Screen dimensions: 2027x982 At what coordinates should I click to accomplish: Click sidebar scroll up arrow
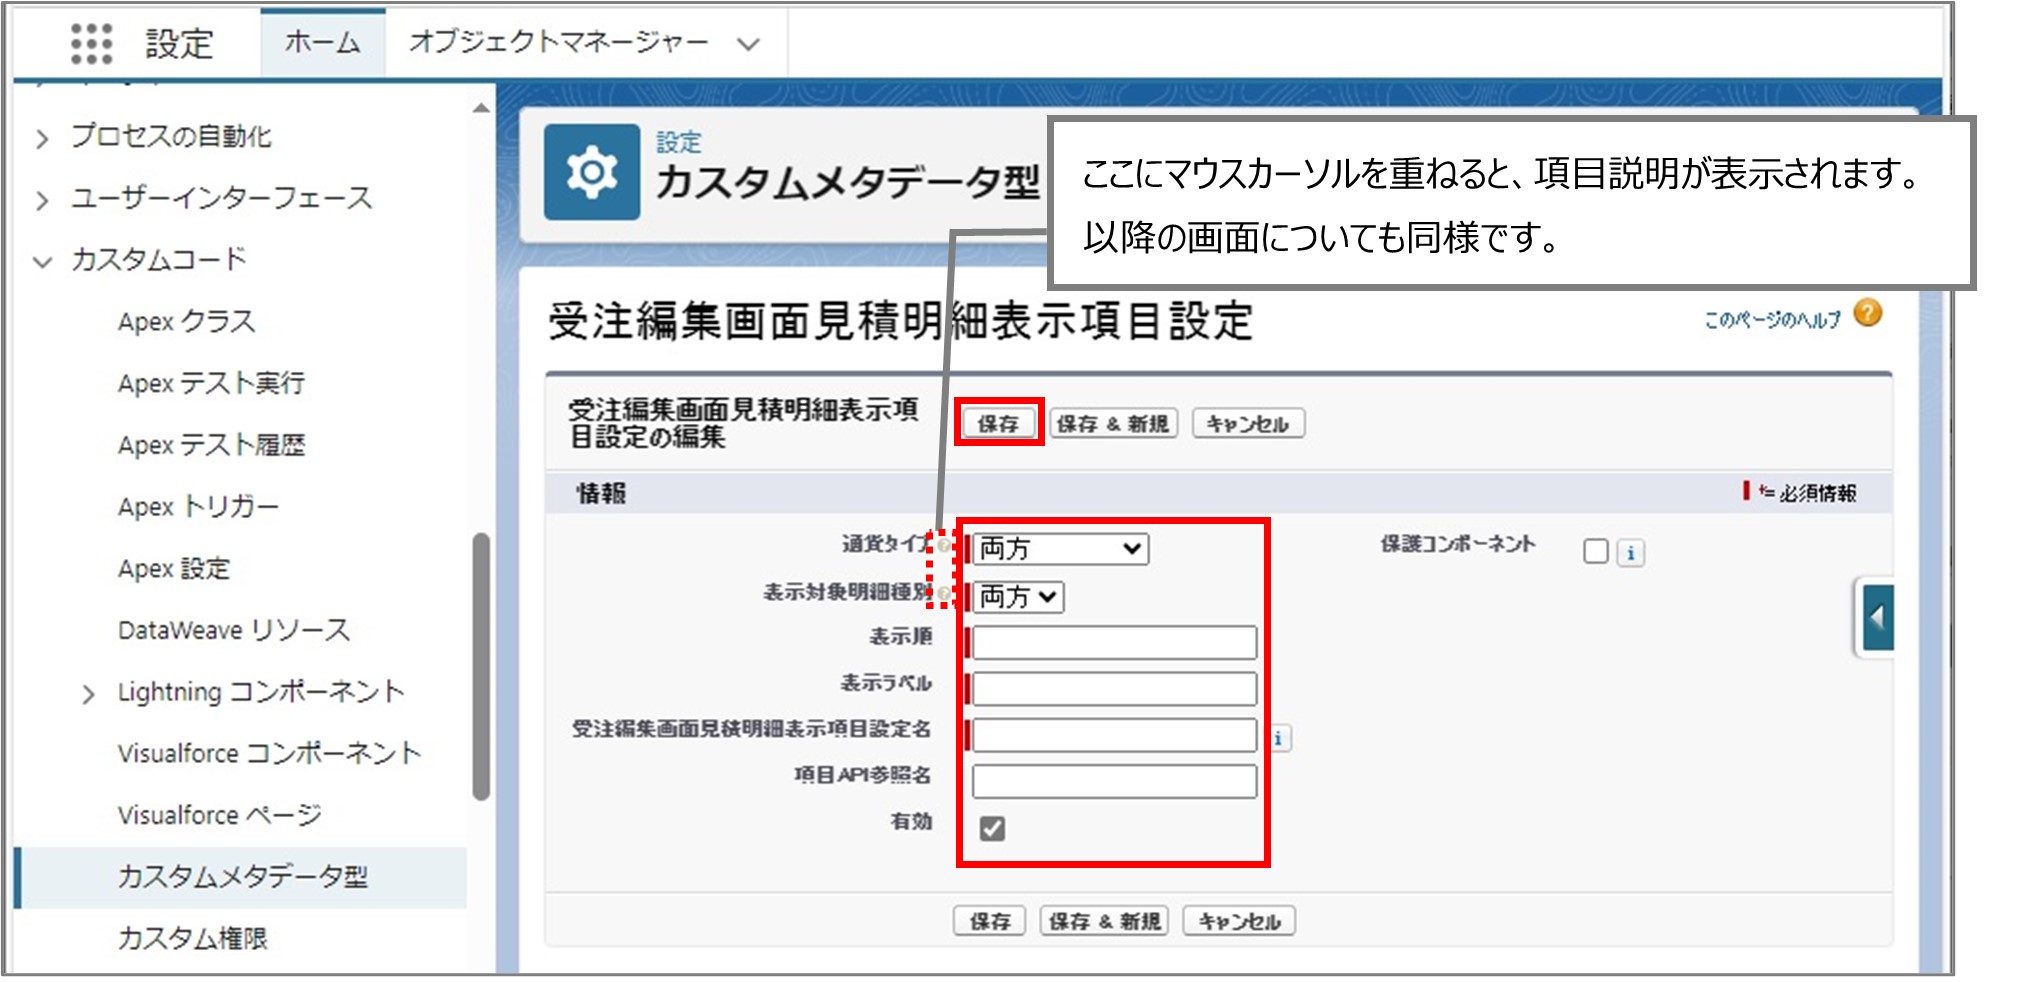[481, 108]
